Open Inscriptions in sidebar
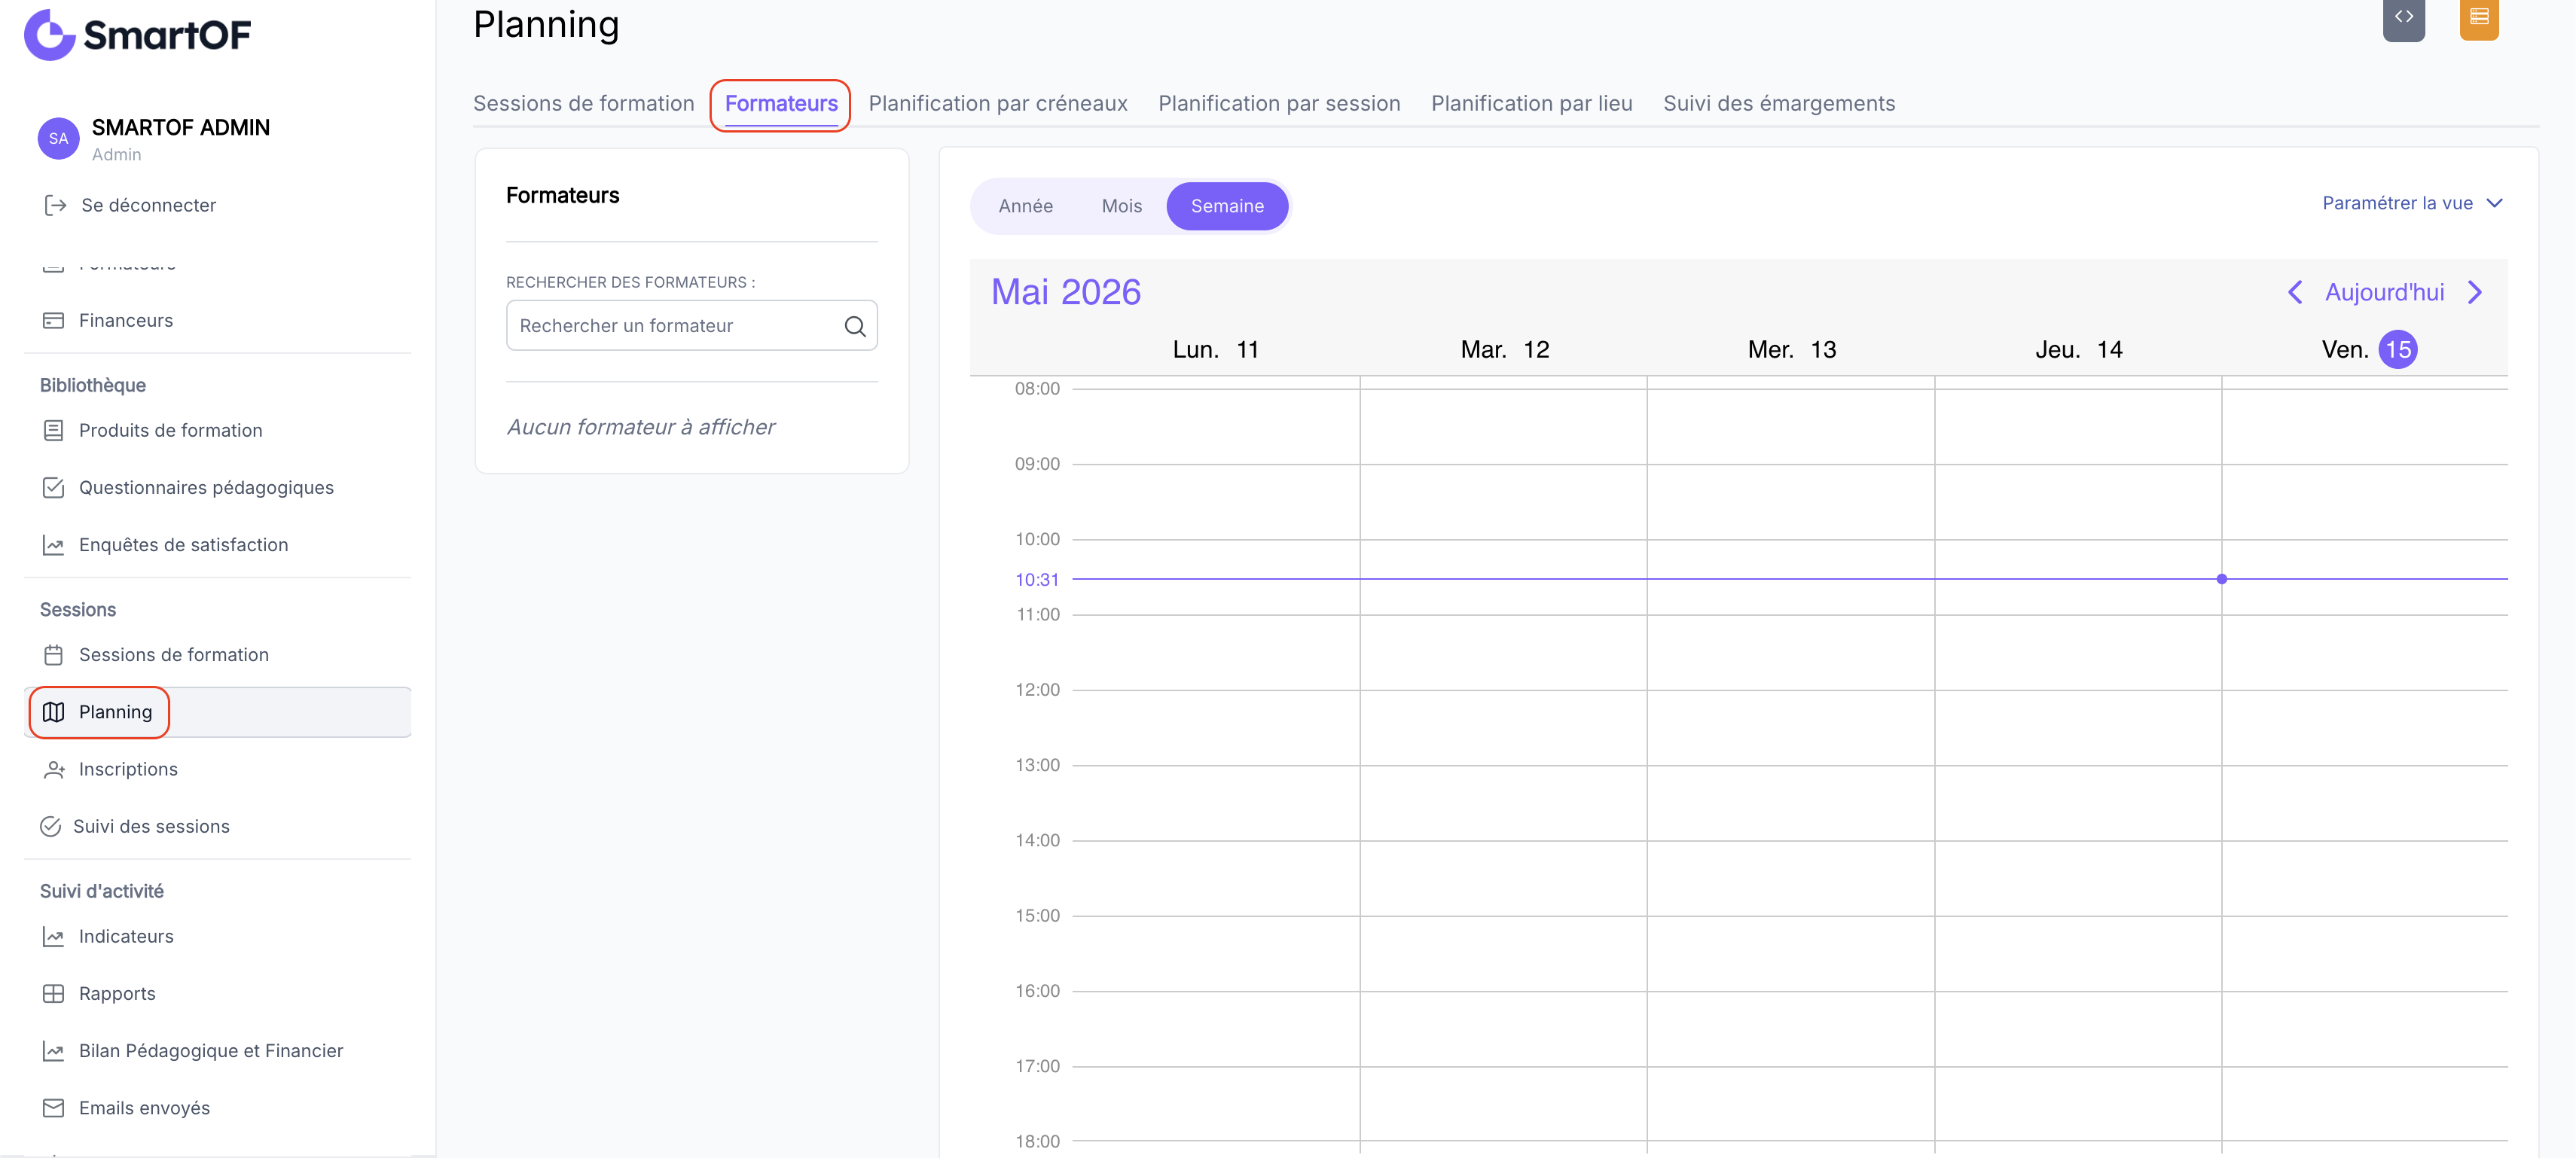This screenshot has width=2576, height=1158. (x=128, y=769)
